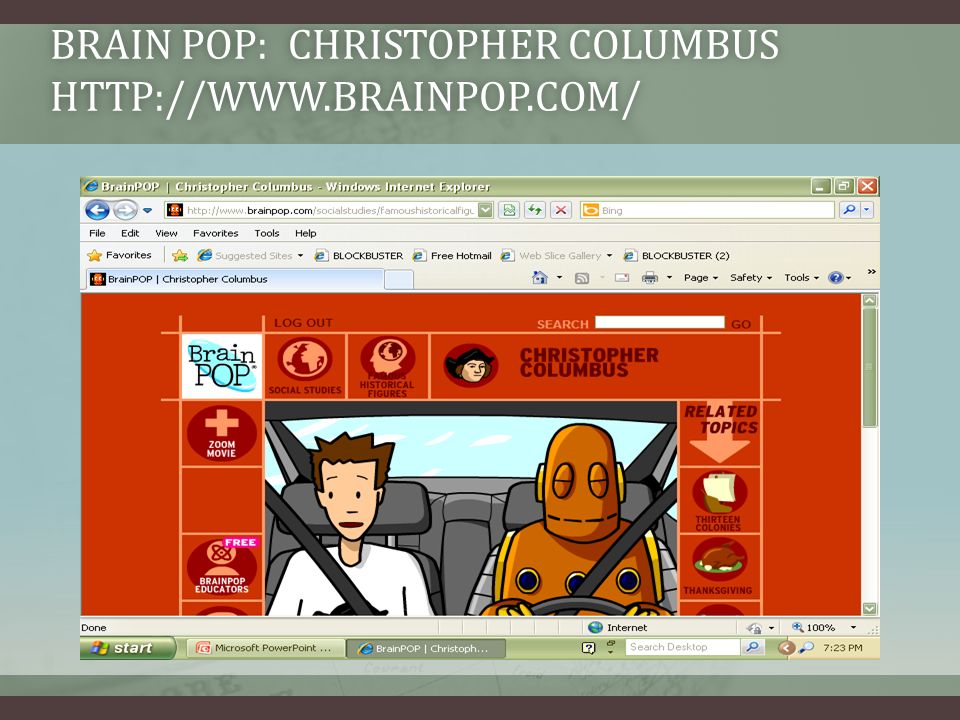
Task: Click the browser Forward arrow button
Action: click(x=126, y=210)
